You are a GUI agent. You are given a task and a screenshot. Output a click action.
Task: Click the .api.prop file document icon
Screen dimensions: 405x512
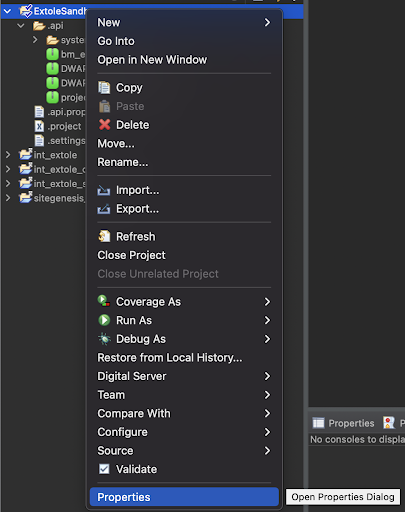pyautogui.click(x=39, y=112)
